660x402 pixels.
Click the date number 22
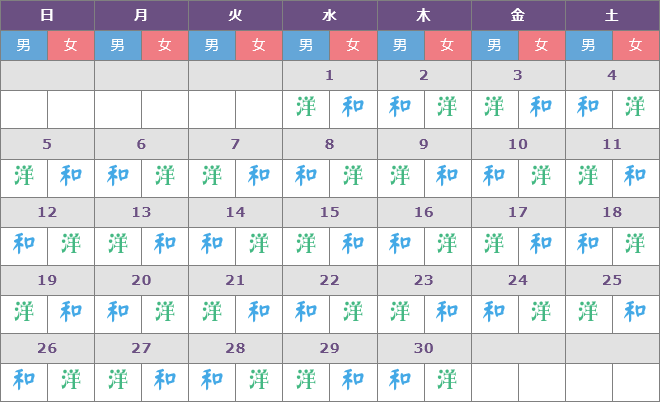click(x=330, y=280)
